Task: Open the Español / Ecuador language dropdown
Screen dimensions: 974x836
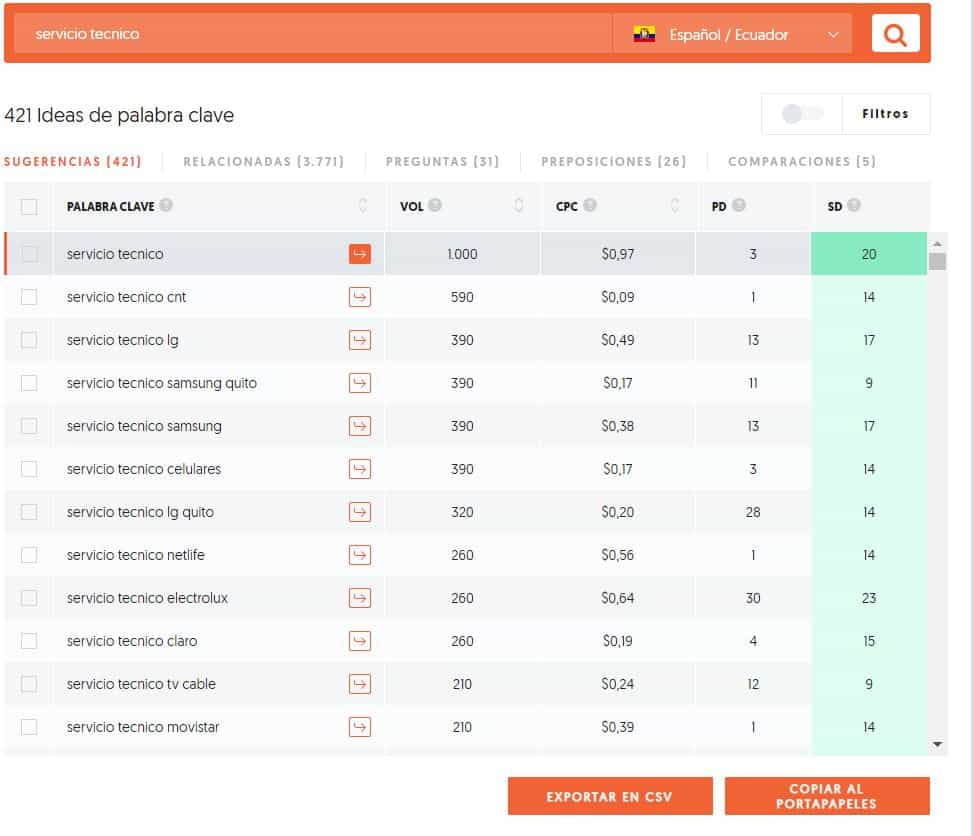Action: pyautogui.click(x=733, y=34)
